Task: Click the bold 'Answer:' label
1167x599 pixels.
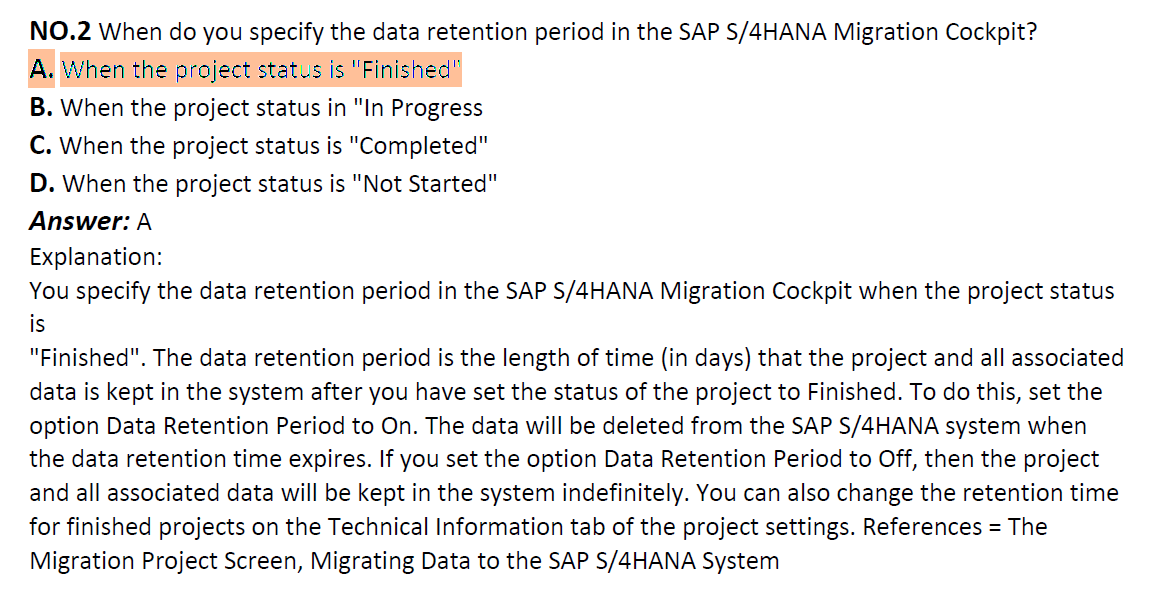Action: click(x=80, y=221)
